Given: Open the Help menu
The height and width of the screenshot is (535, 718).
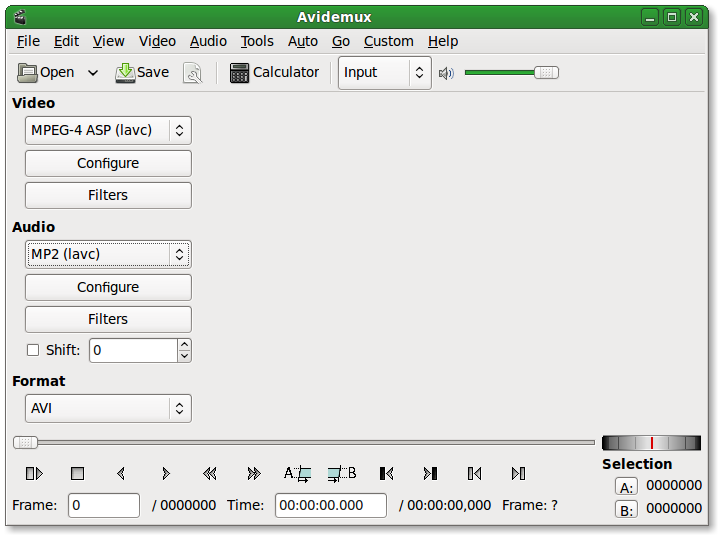Looking at the screenshot, I should pos(443,41).
